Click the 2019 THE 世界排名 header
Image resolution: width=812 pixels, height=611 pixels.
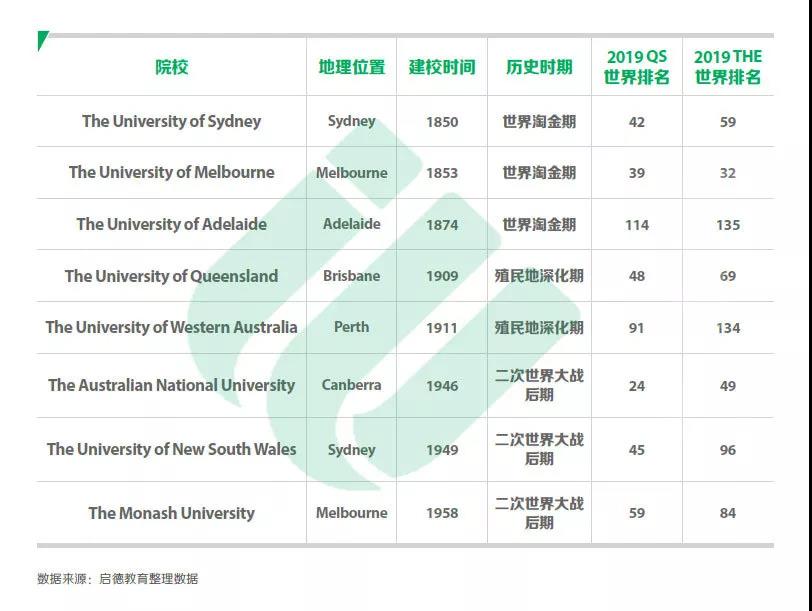point(727,67)
